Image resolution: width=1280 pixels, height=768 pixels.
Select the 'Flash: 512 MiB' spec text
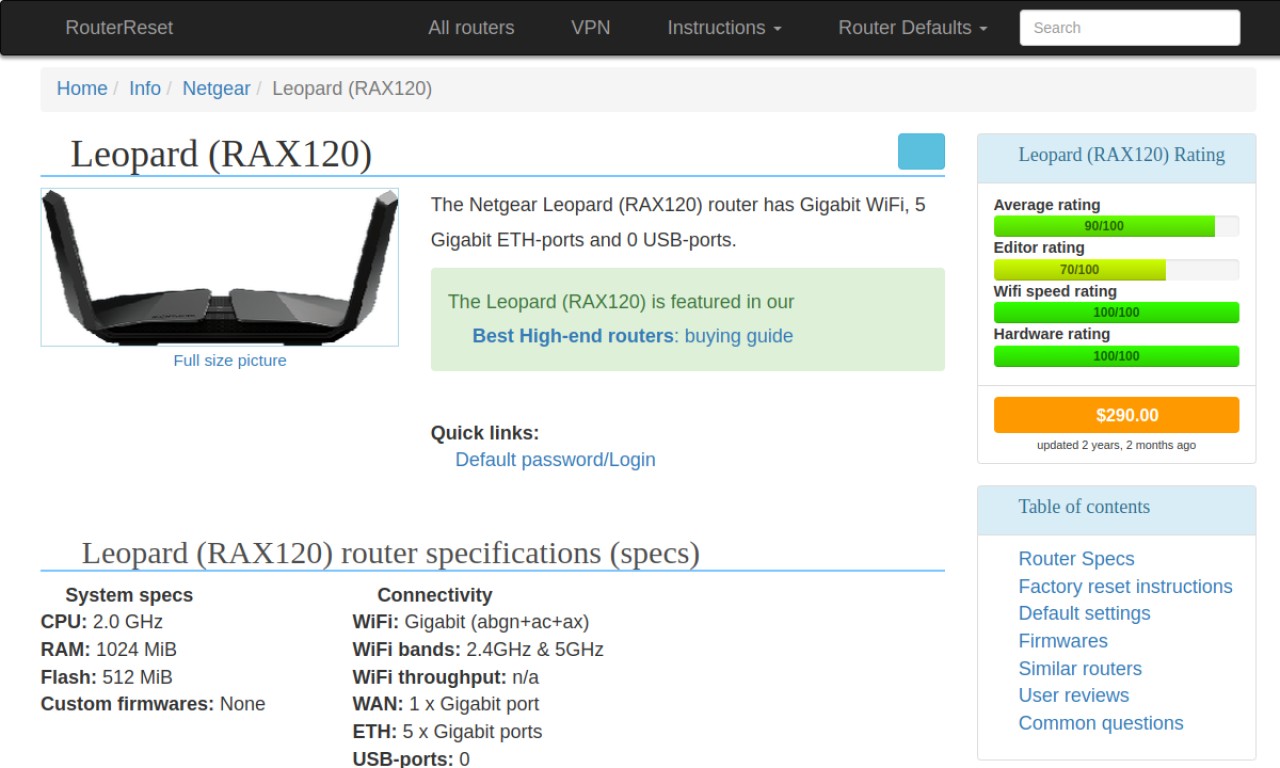[x=107, y=677]
